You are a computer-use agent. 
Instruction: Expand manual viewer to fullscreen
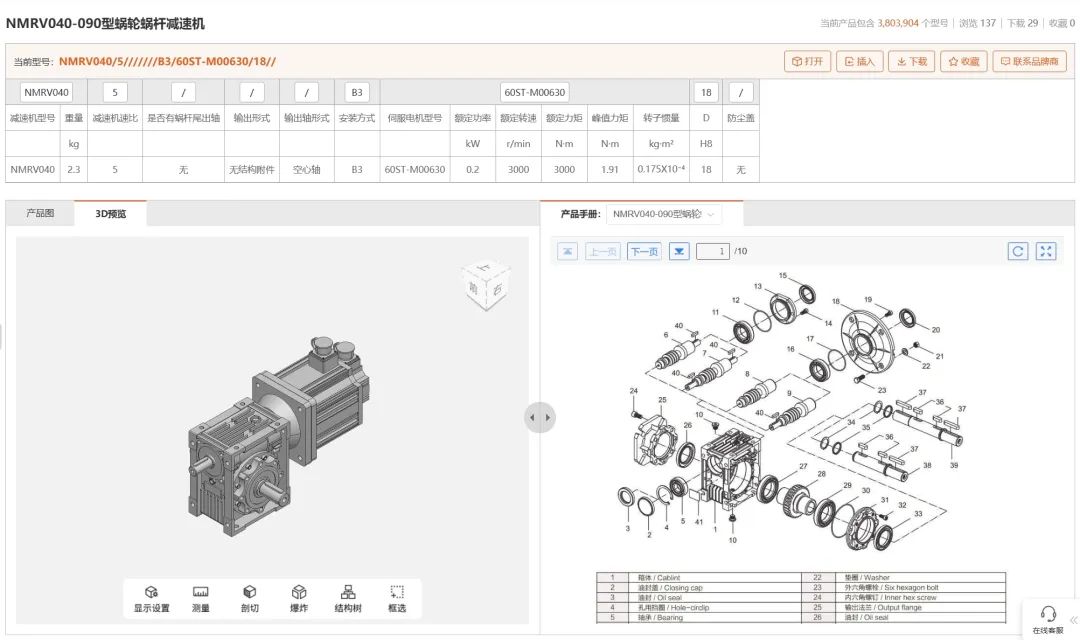click(1046, 251)
